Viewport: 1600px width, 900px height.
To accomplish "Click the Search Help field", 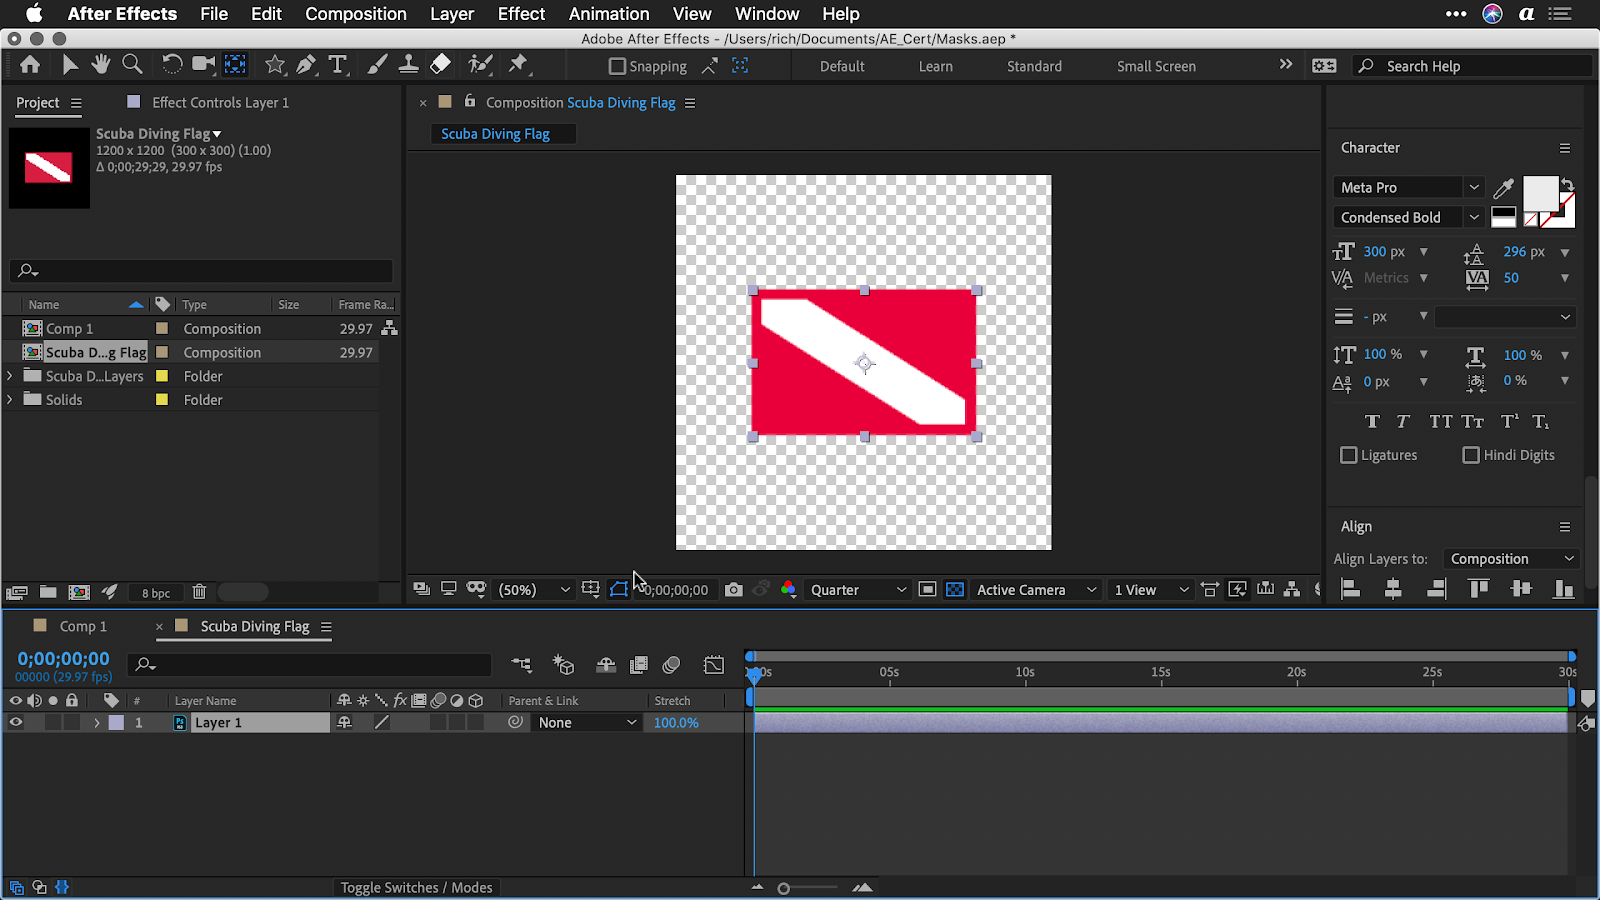I will (1474, 66).
